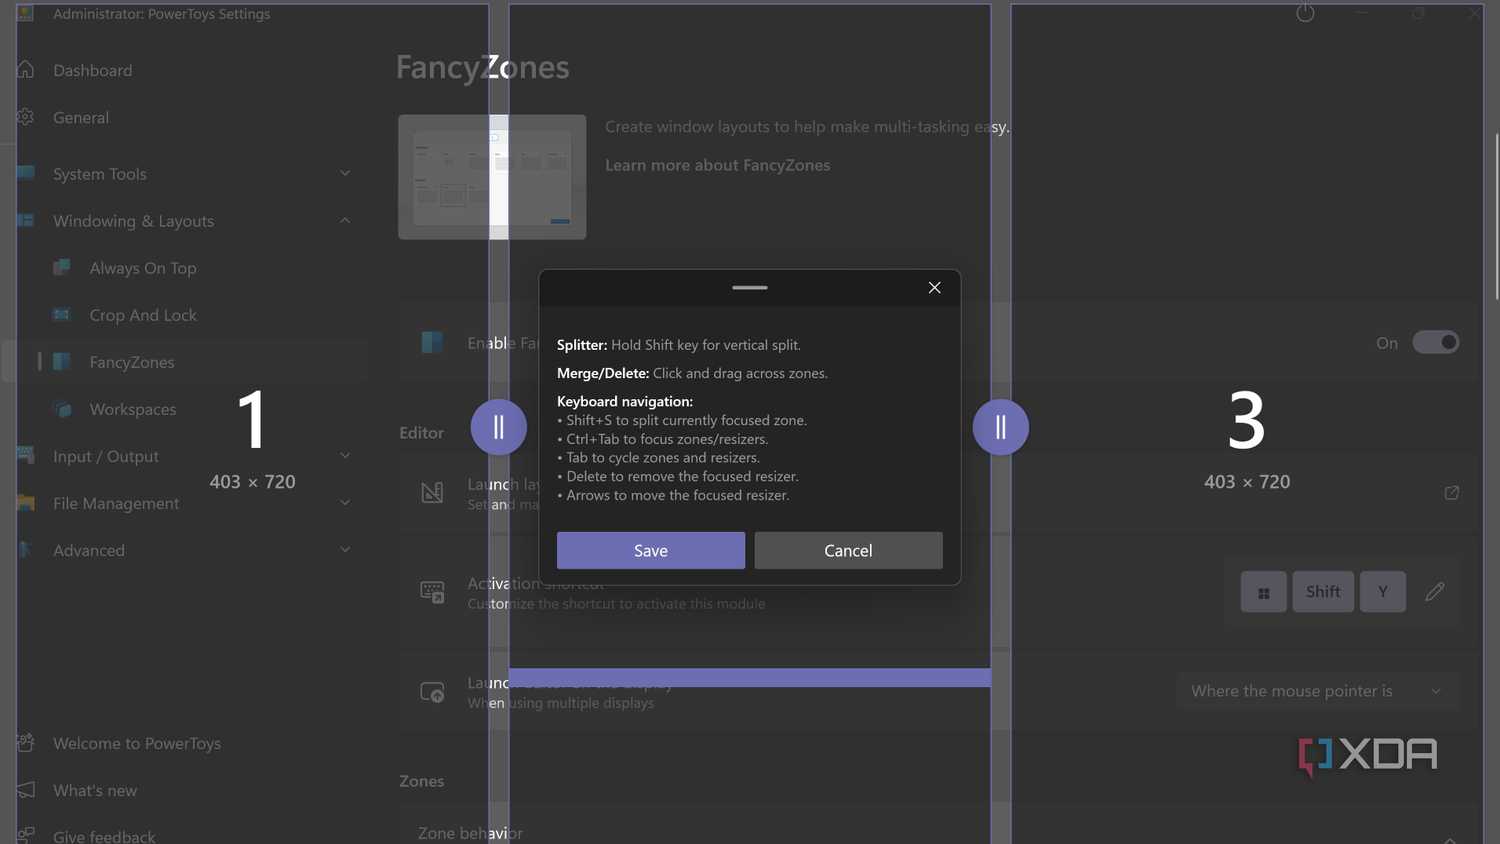Turn off the Enable FancyZones toggle
Screen dimensions: 1500x844
coord(1436,343)
